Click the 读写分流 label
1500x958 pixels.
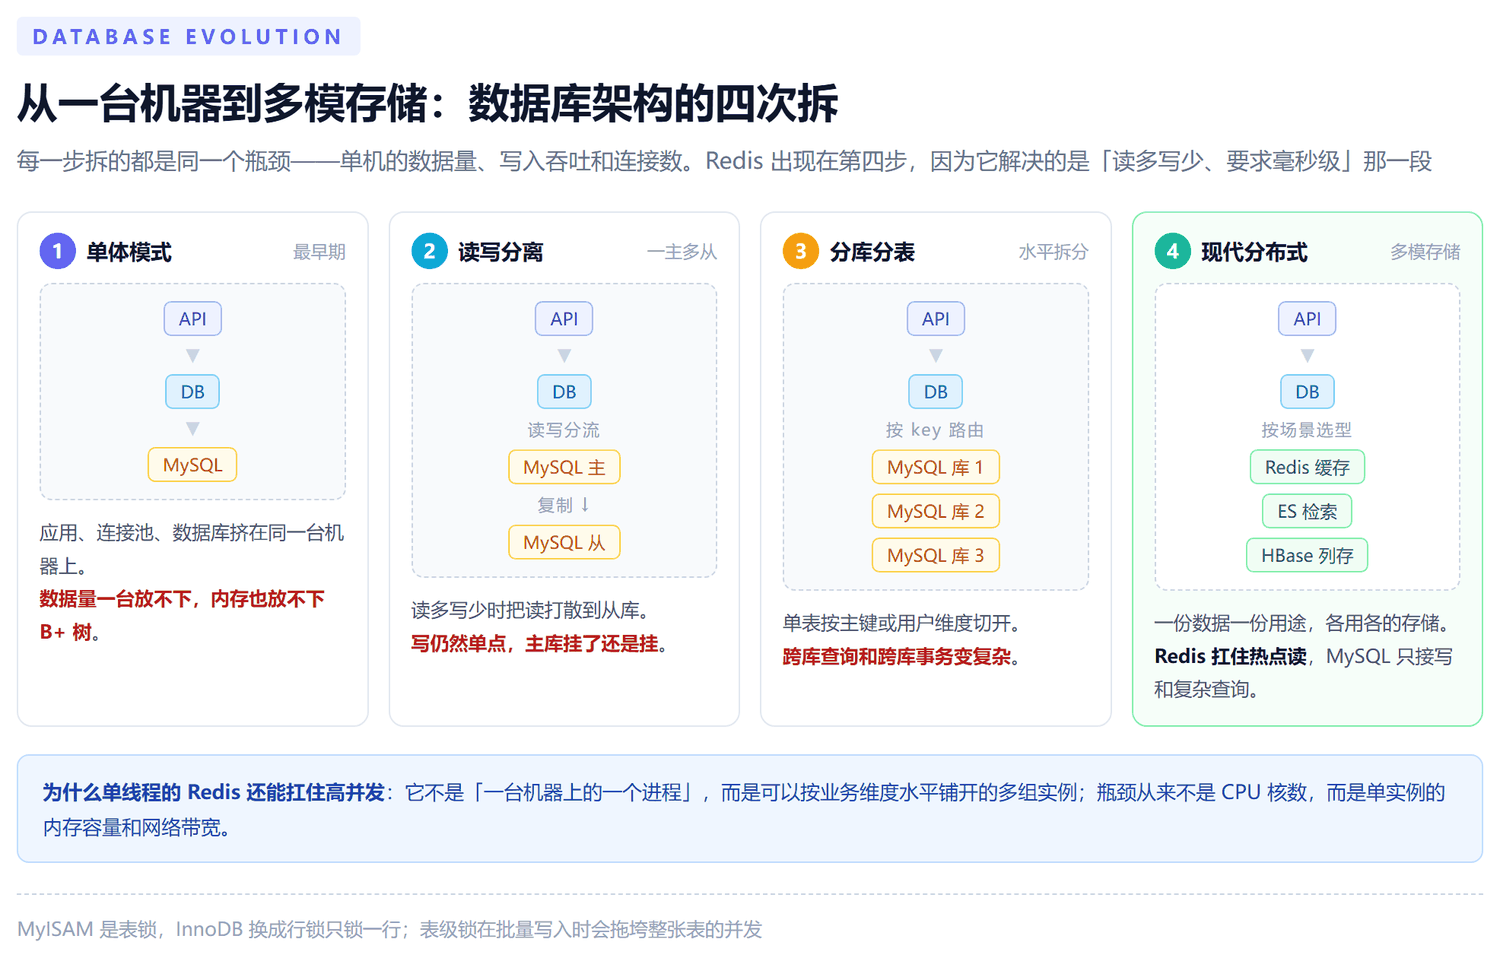564,430
